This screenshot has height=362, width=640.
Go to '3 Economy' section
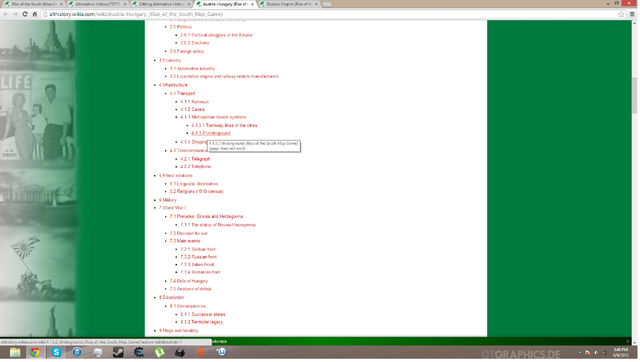tap(170, 60)
